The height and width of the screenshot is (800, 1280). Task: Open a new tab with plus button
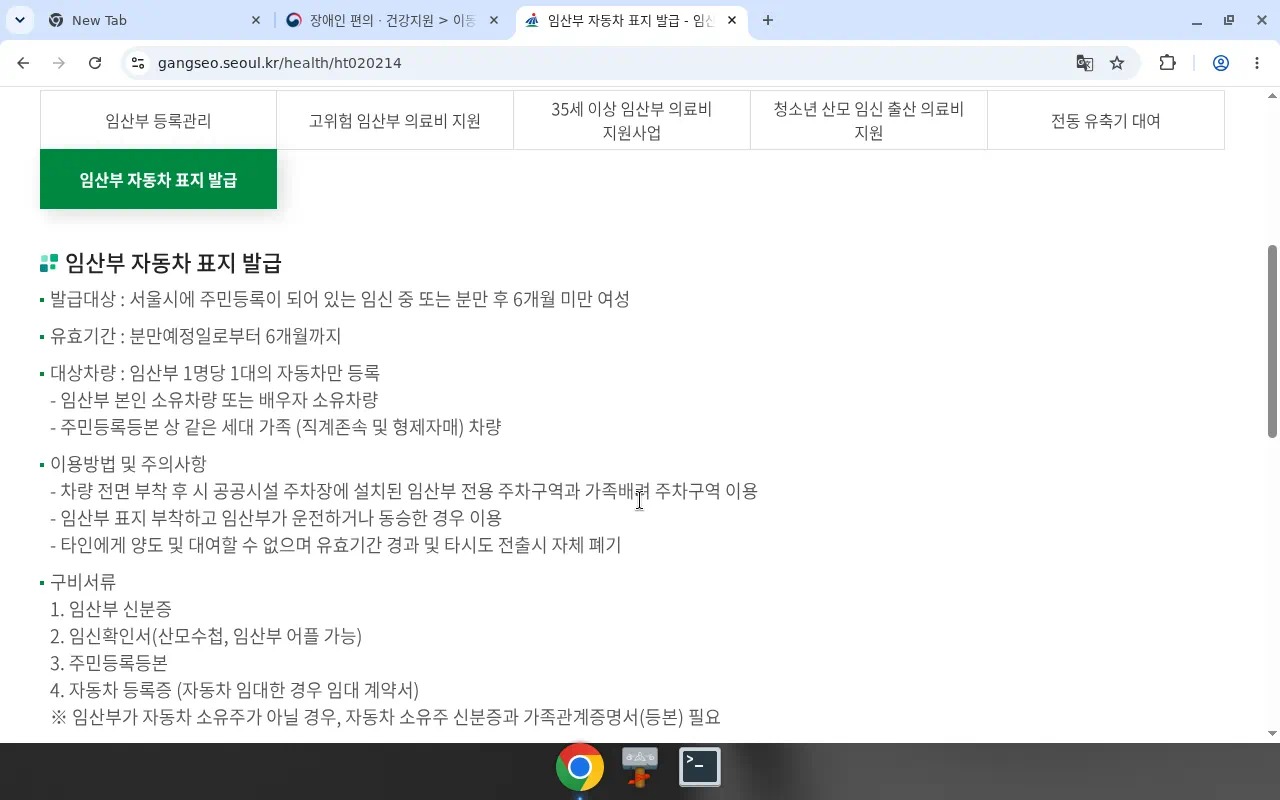tap(767, 20)
